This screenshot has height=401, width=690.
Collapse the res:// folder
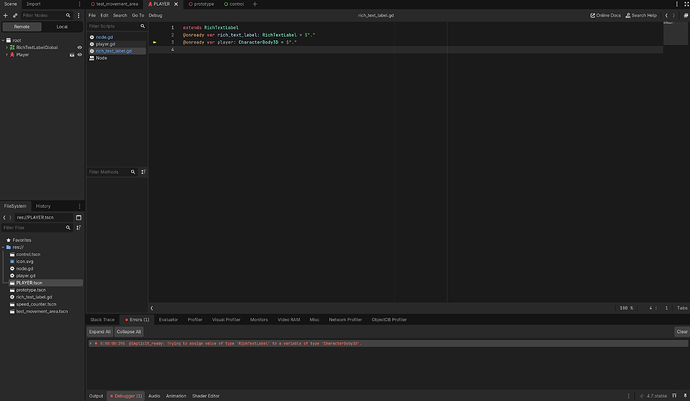3,247
